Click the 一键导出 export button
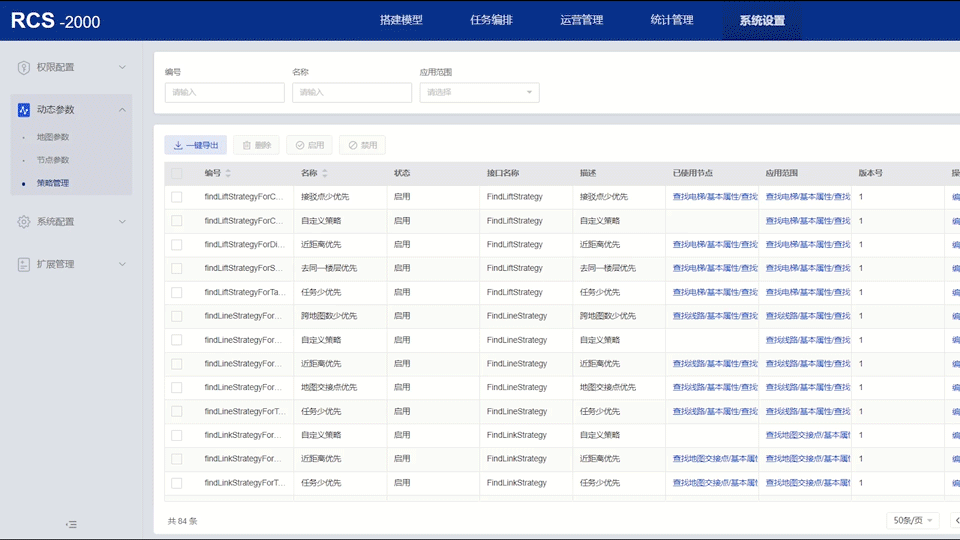 tap(196, 145)
